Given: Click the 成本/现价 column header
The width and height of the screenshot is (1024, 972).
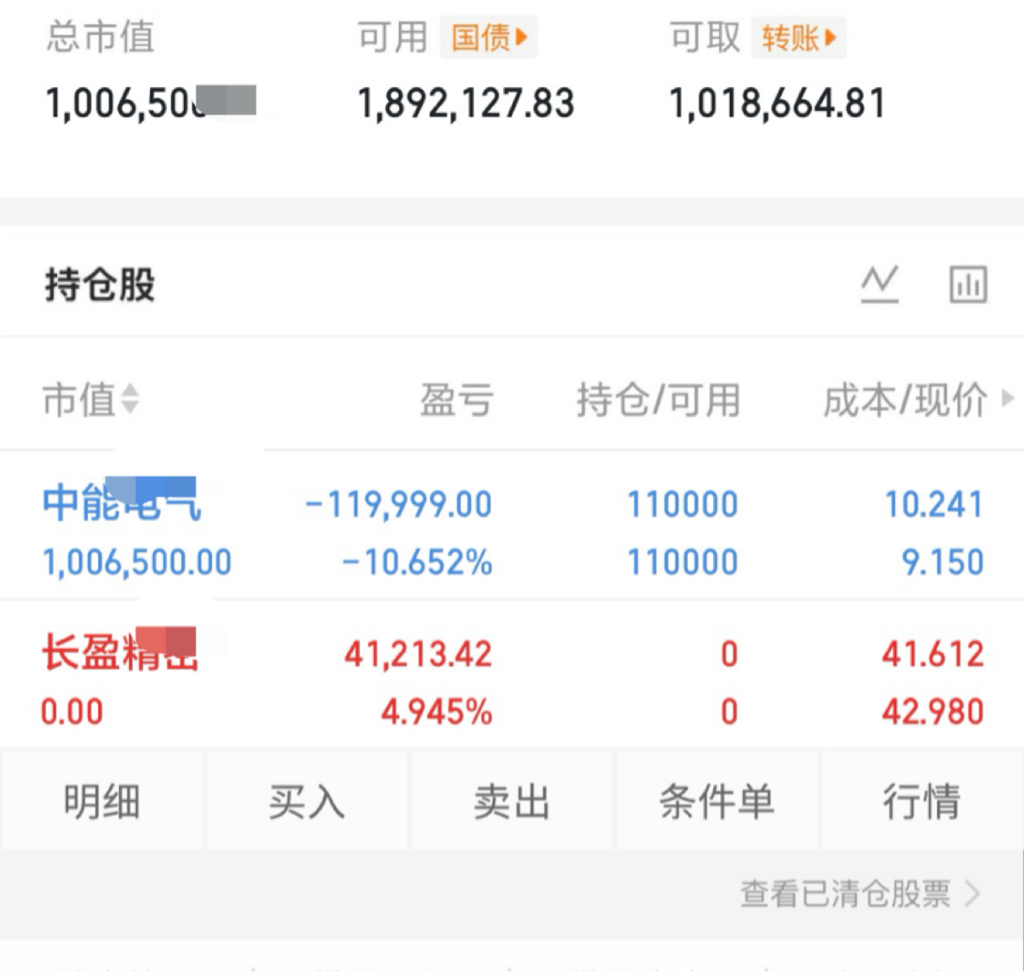Looking at the screenshot, I should click(x=905, y=399).
